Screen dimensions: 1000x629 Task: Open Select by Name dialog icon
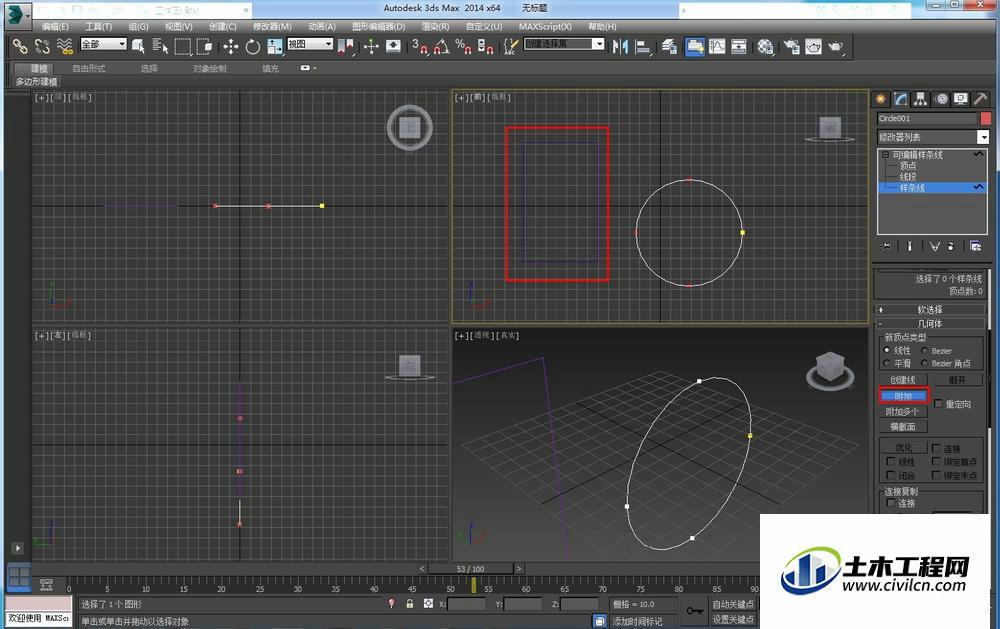(x=160, y=46)
